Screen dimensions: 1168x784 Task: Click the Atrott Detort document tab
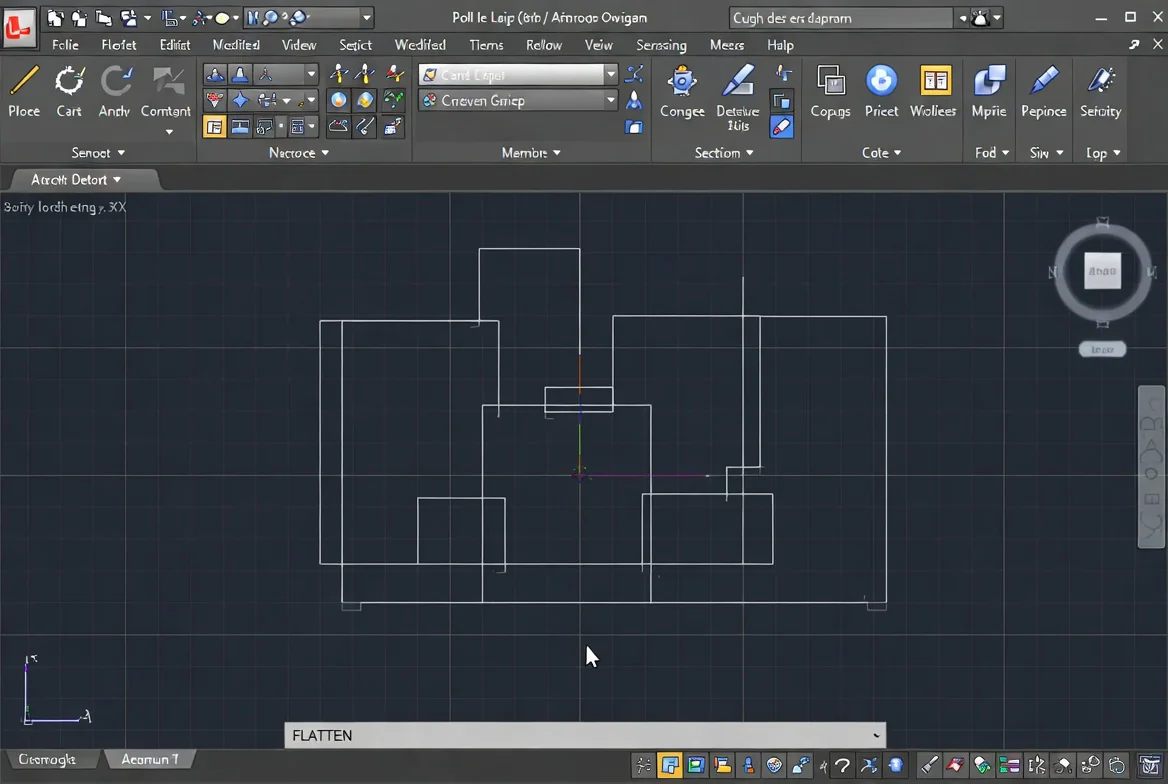coord(75,180)
